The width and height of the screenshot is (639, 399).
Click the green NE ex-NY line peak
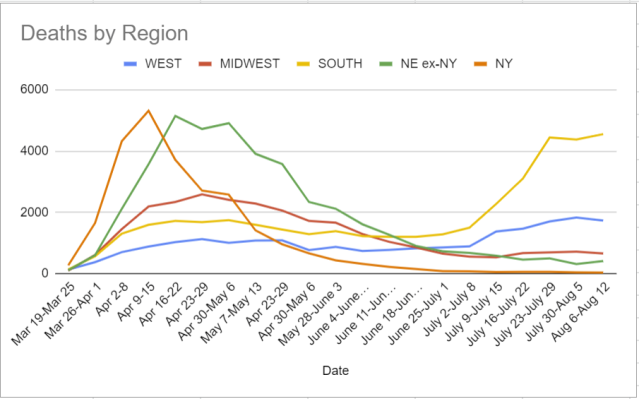tap(175, 116)
